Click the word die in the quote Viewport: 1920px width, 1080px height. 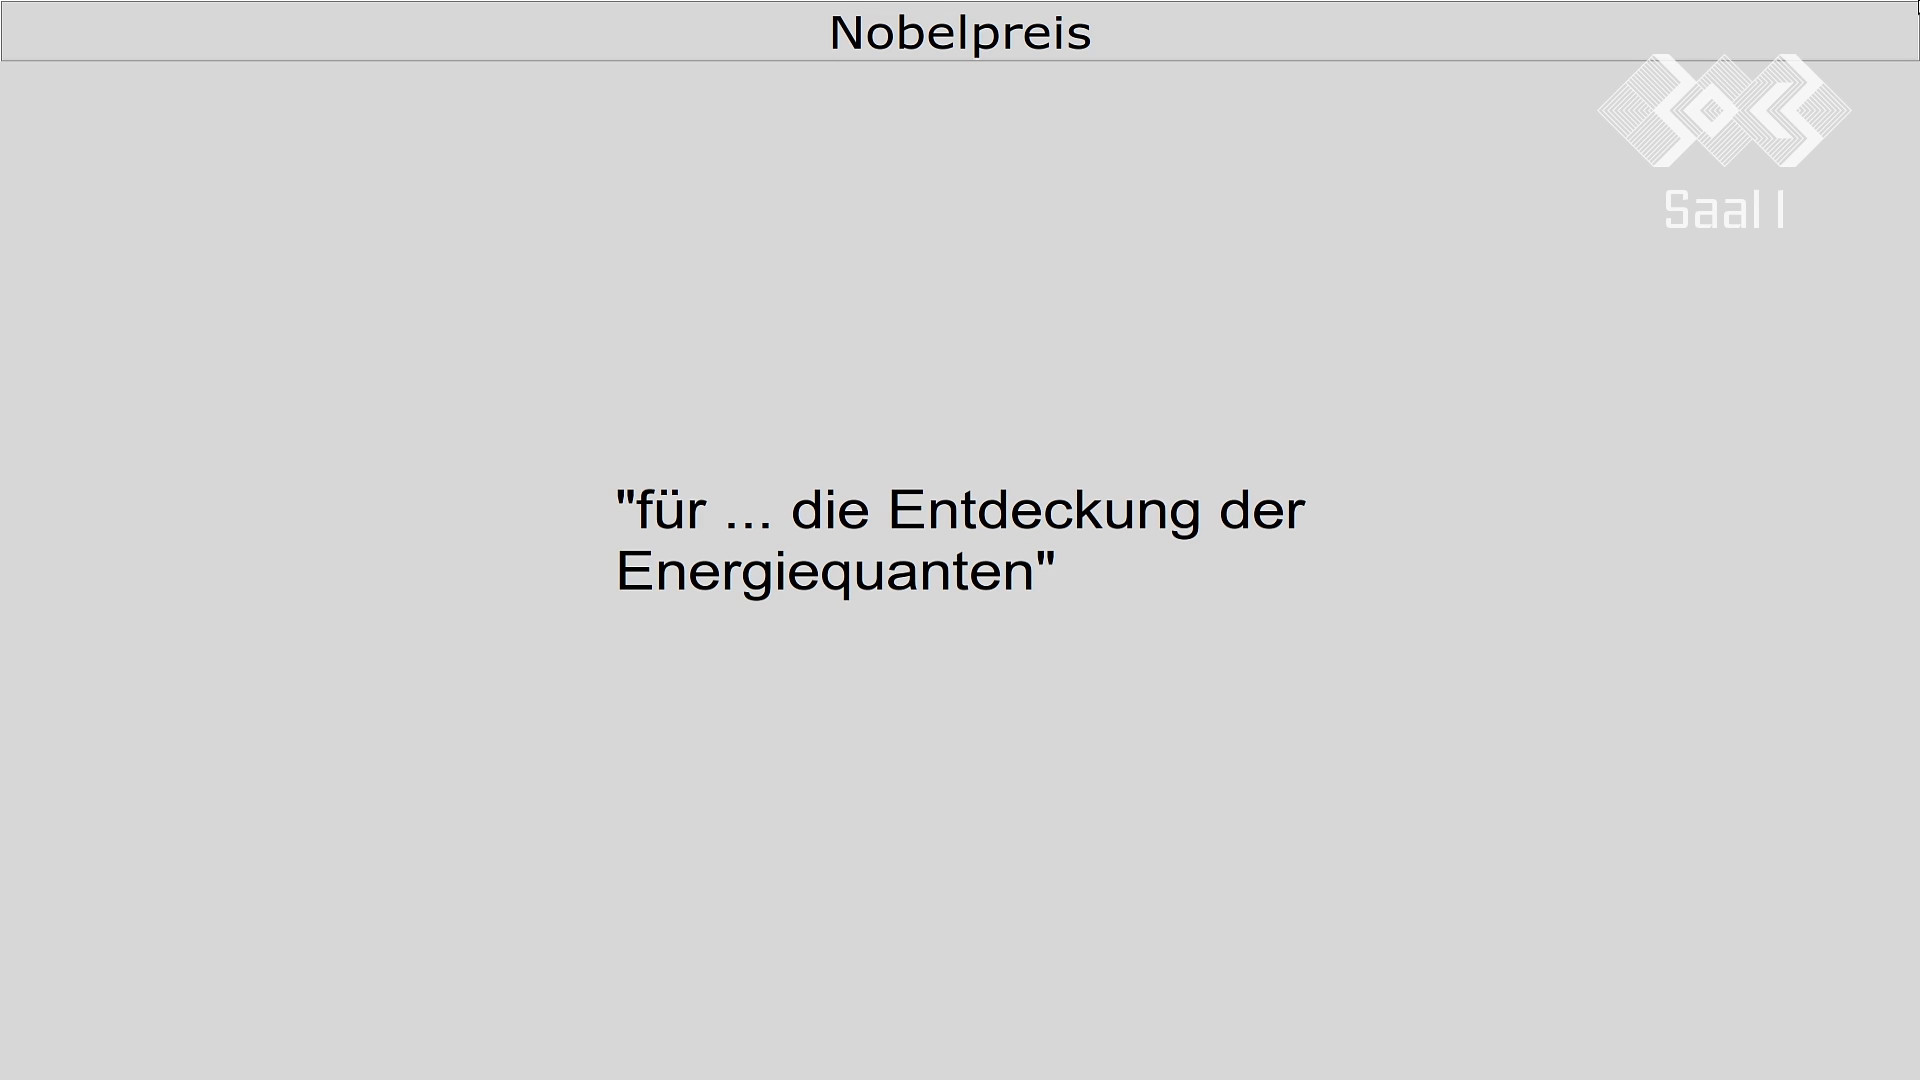[x=830, y=510]
